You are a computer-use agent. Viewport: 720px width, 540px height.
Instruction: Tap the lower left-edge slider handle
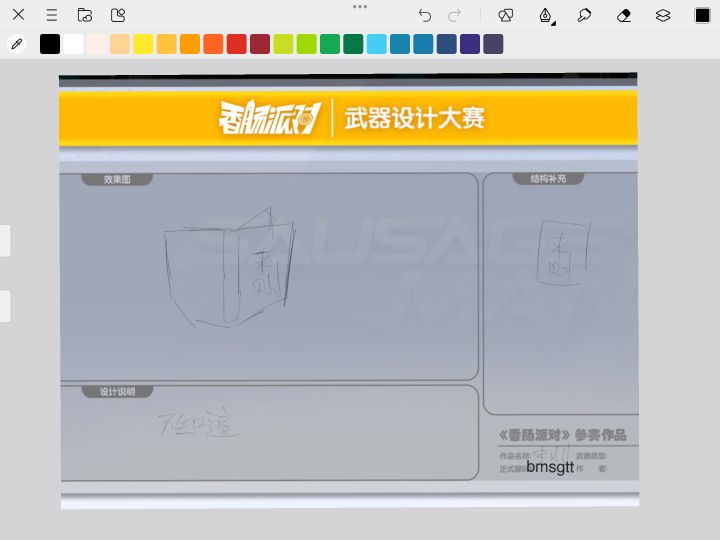5,306
